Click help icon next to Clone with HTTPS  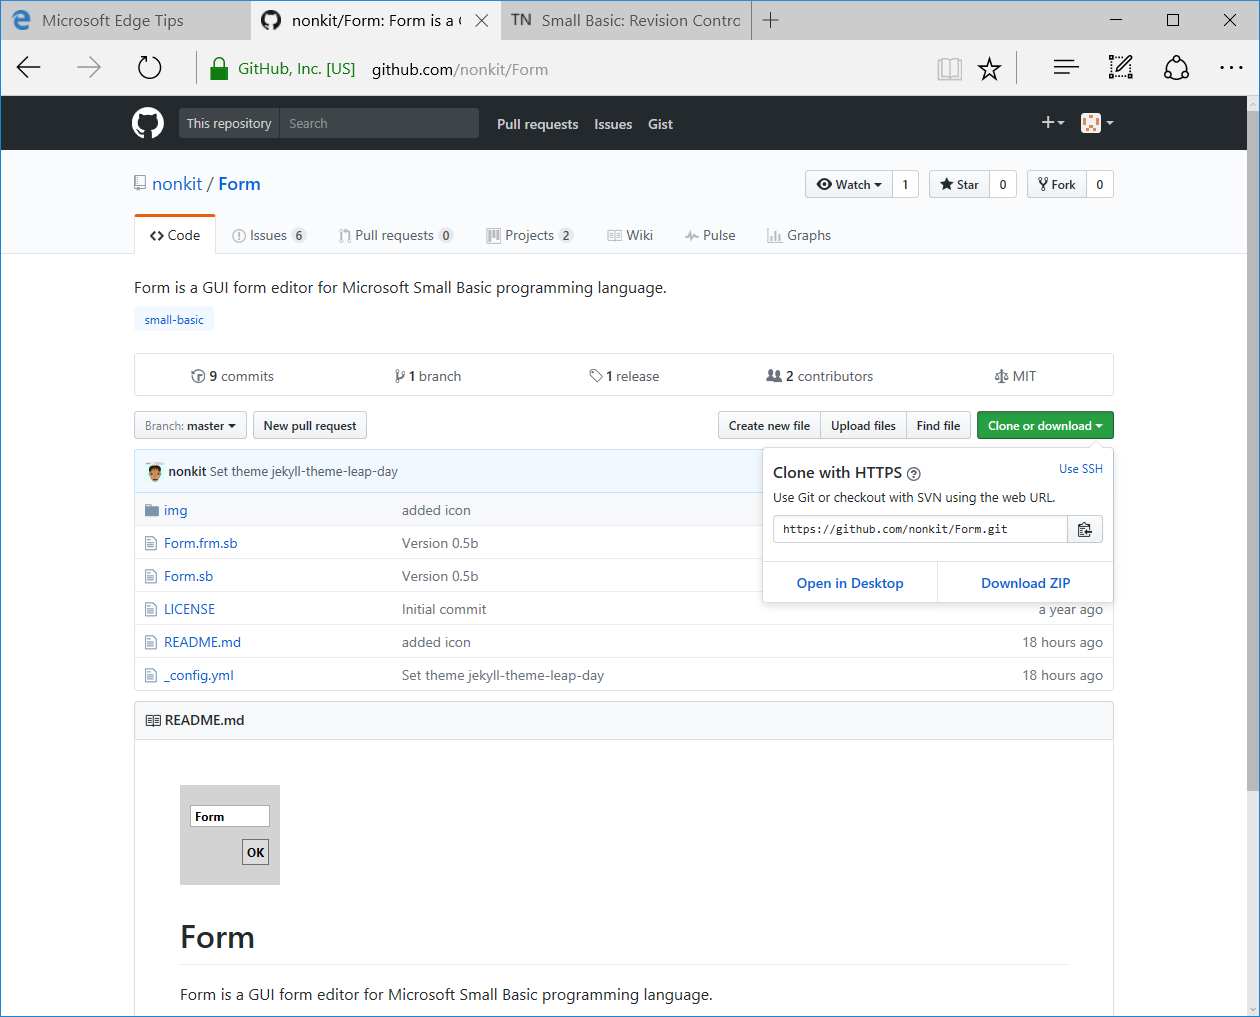click(x=913, y=474)
